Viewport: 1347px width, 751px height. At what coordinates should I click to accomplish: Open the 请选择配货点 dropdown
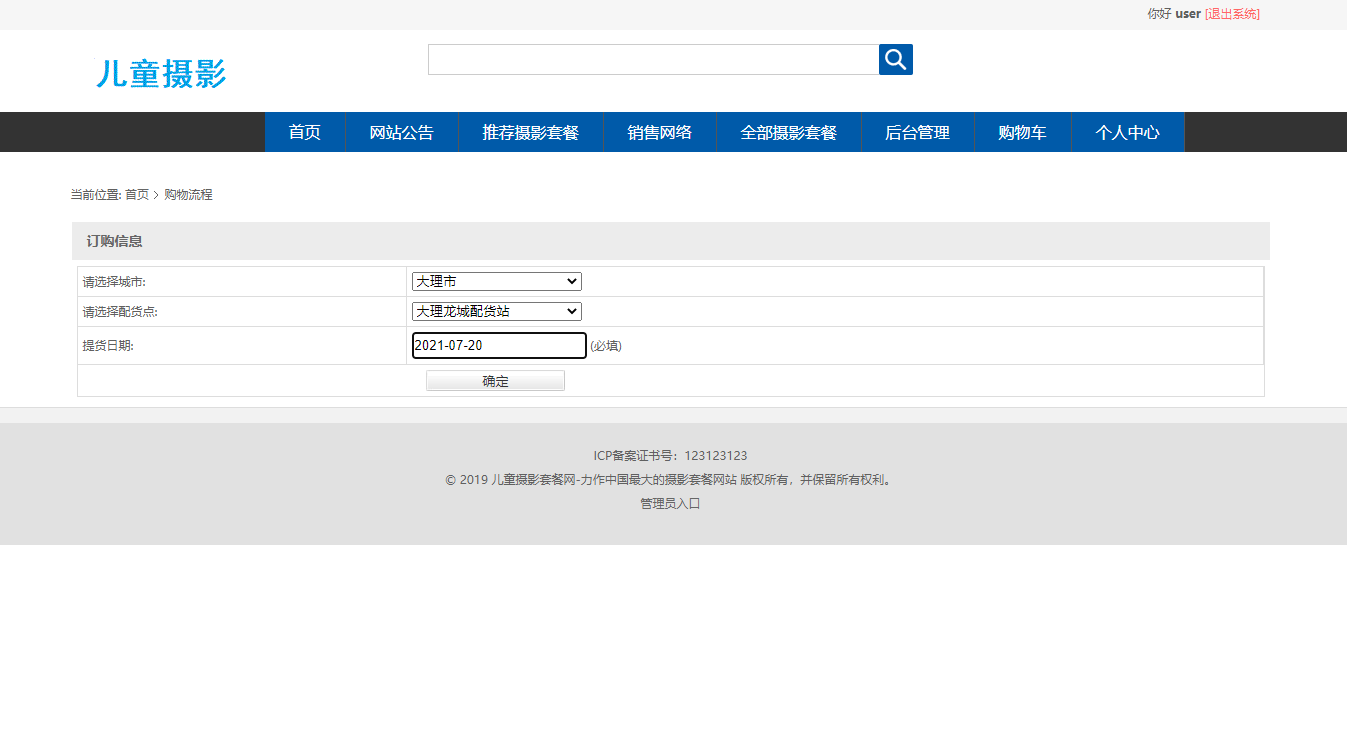click(x=494, y=311)
